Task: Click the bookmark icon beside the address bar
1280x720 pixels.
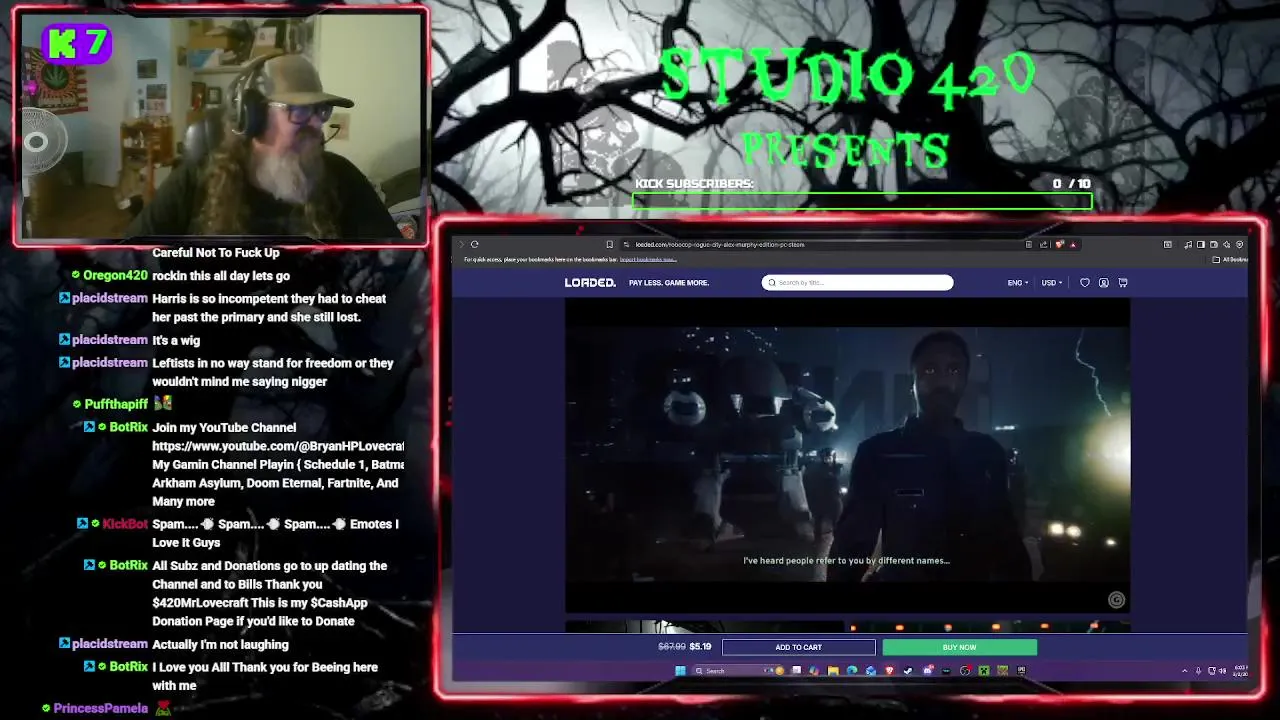Action: [609, 244]
